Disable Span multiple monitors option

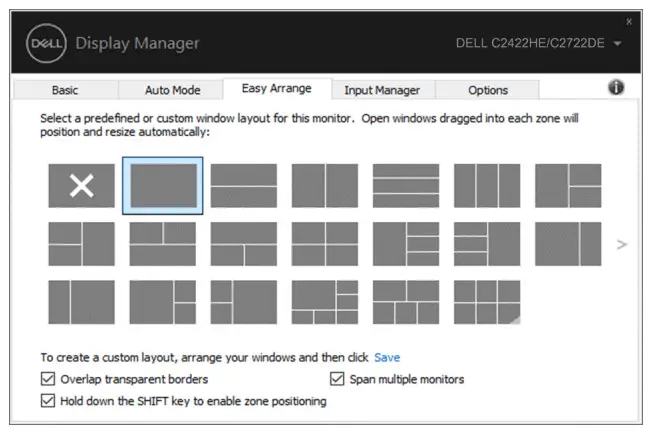(x=337, y=380)
